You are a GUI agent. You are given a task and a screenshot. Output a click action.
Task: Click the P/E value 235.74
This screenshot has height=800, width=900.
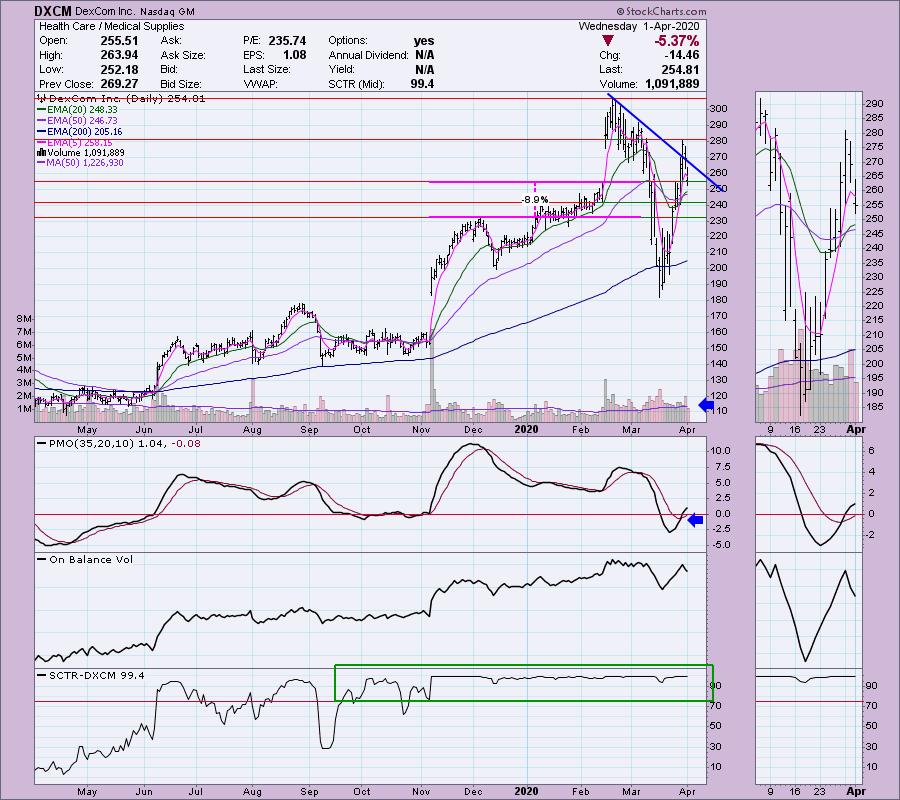[x=287, y=41]
